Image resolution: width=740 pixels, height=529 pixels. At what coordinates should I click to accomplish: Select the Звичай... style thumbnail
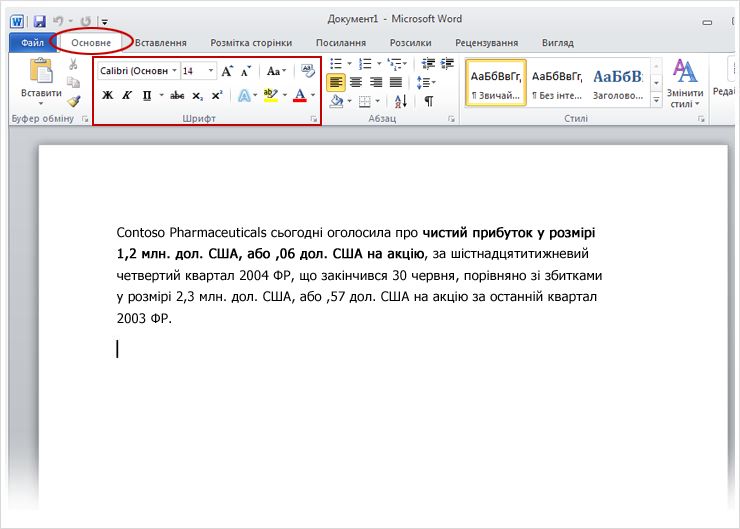point(496,83)
